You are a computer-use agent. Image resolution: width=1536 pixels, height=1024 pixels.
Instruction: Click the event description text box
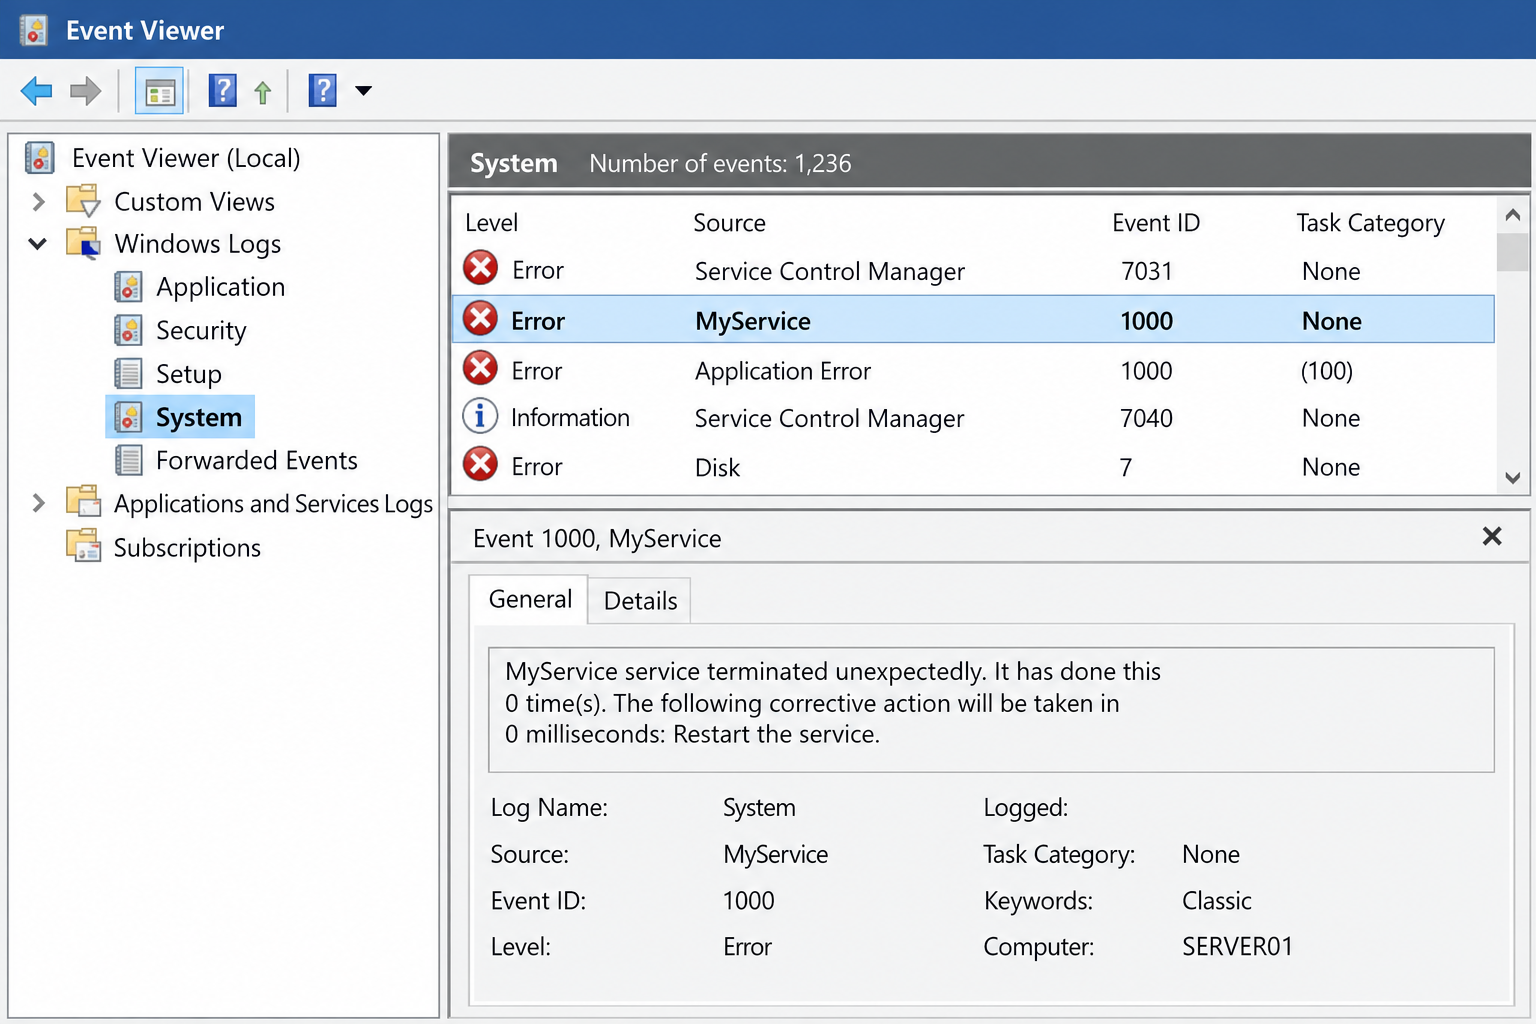click(991, 710)
